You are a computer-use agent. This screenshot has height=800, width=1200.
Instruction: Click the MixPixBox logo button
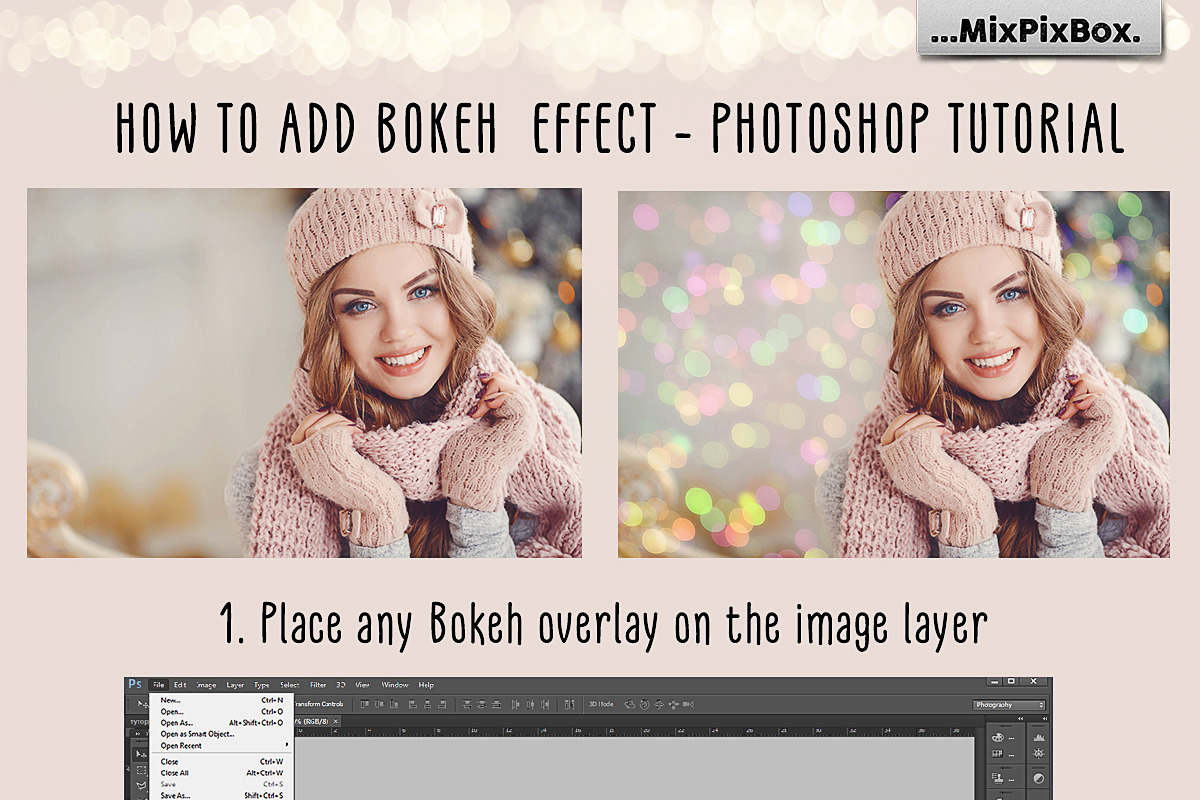(x=1040, y=31)
